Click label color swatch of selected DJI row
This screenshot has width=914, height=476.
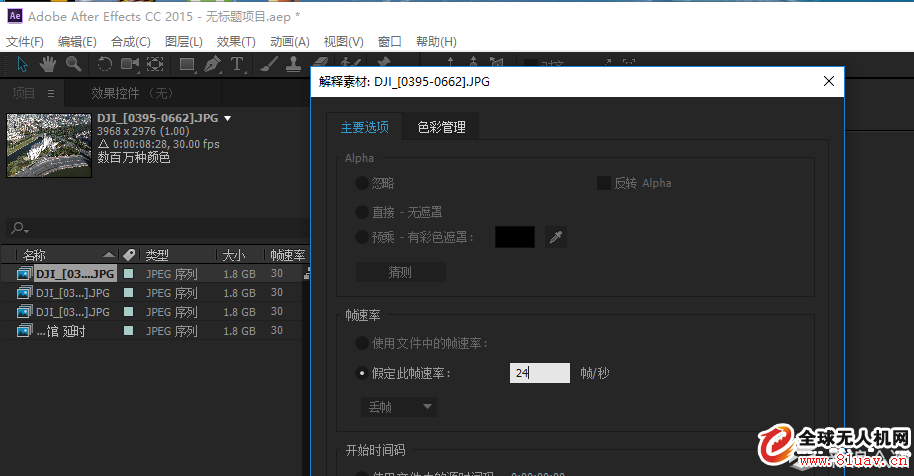pos(129,273)
